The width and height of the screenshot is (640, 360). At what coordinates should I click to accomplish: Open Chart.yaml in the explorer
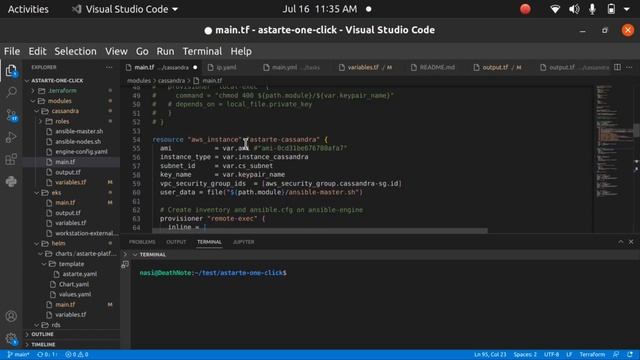[x=74, y=284]
